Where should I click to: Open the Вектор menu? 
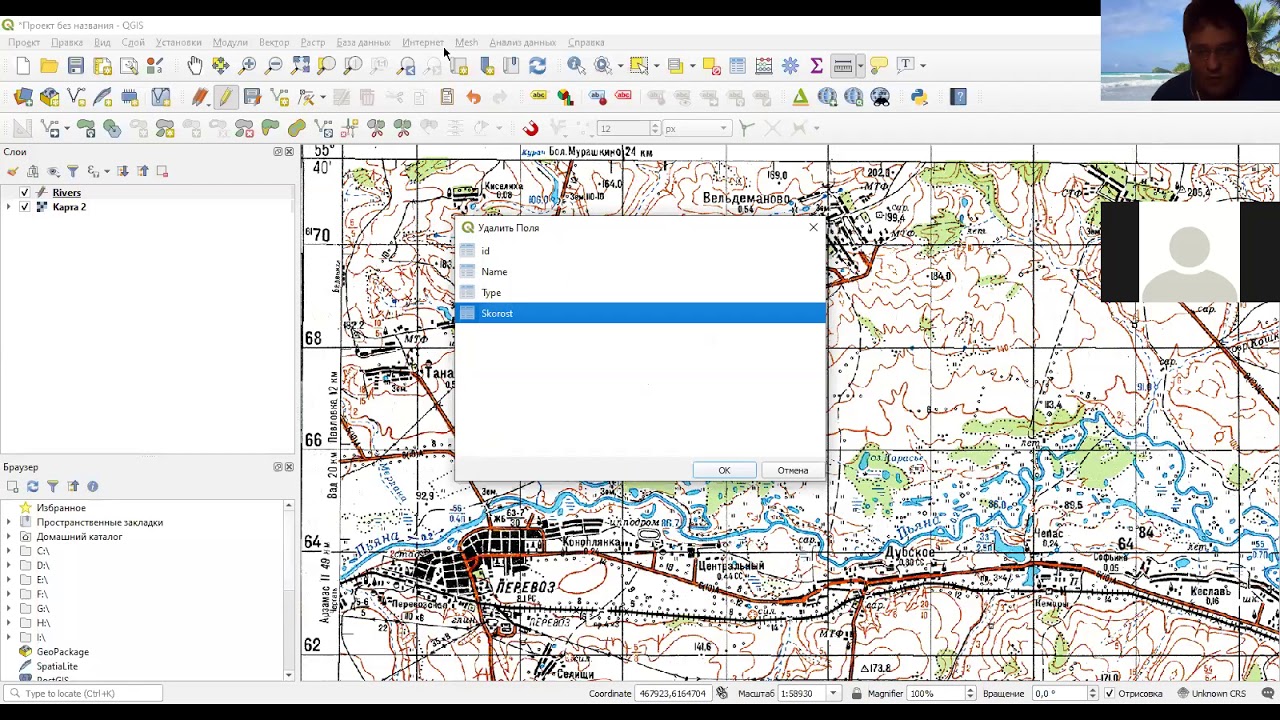coord(274,43)
